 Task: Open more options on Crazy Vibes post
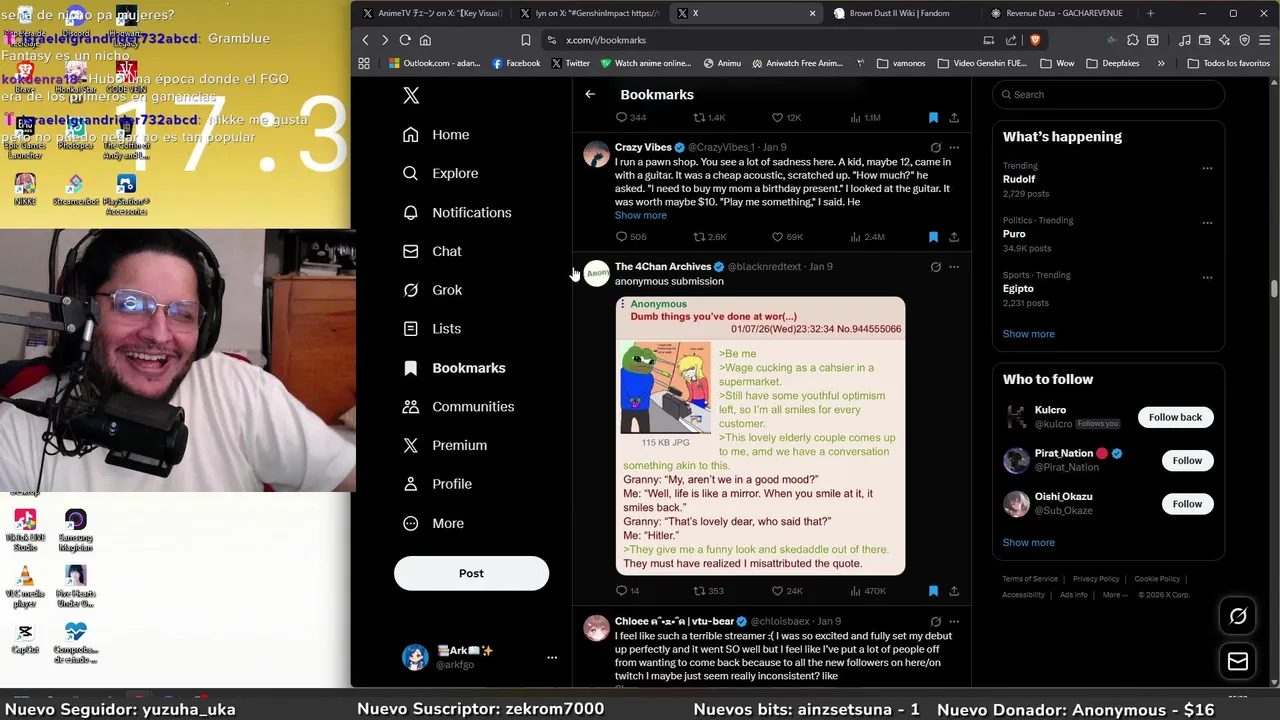tap(954, 148)
